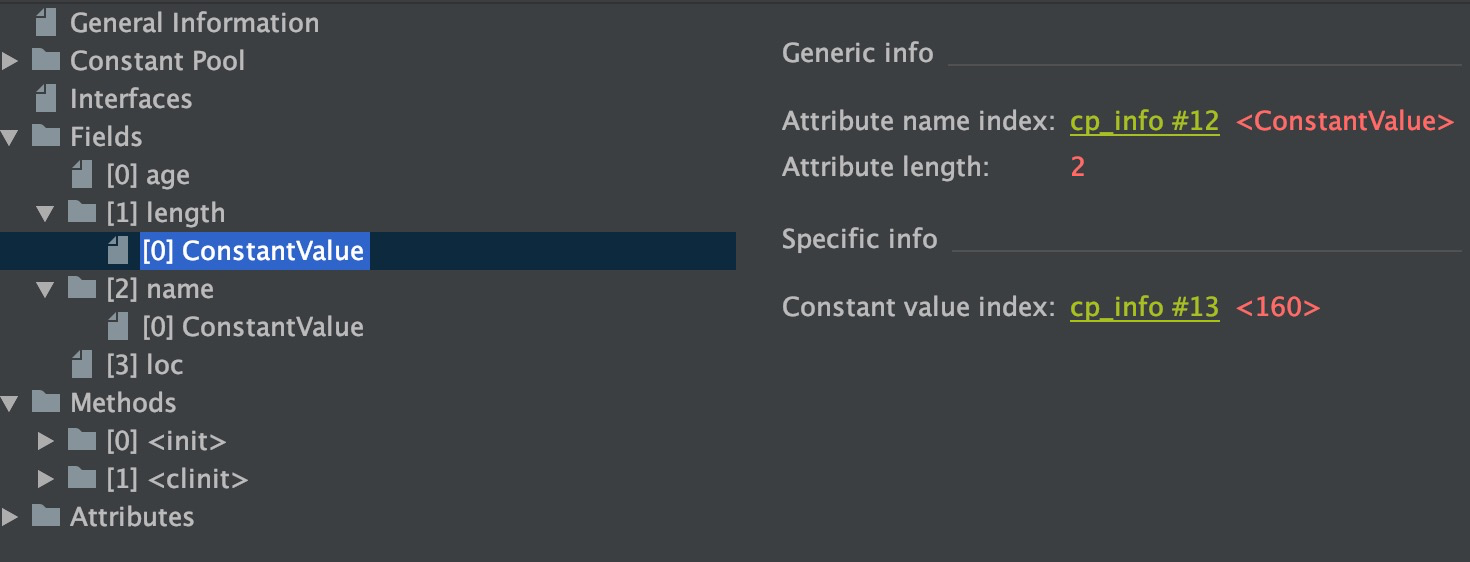The width and height of the screenshot is (1470, 562).
Task: Click the Constant Pool folder icon
Action: (45, 60)
